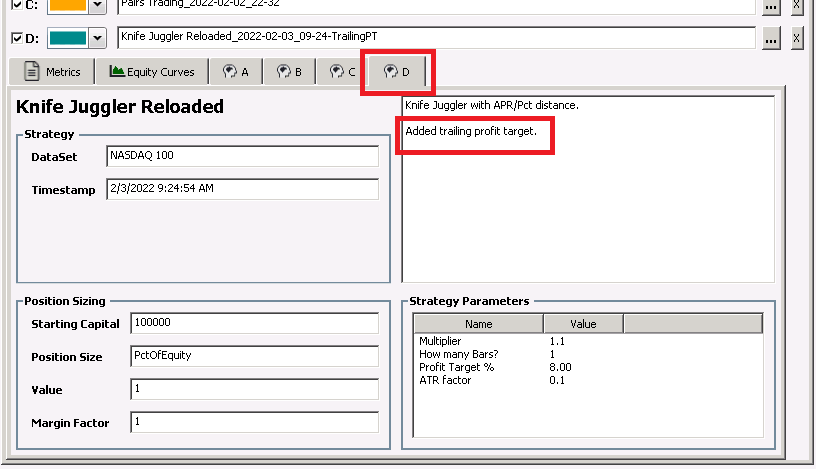The height and width of the screenshot is (469, 816).
Task: Open color dropdown for row D
Action: tap(97, 38)
